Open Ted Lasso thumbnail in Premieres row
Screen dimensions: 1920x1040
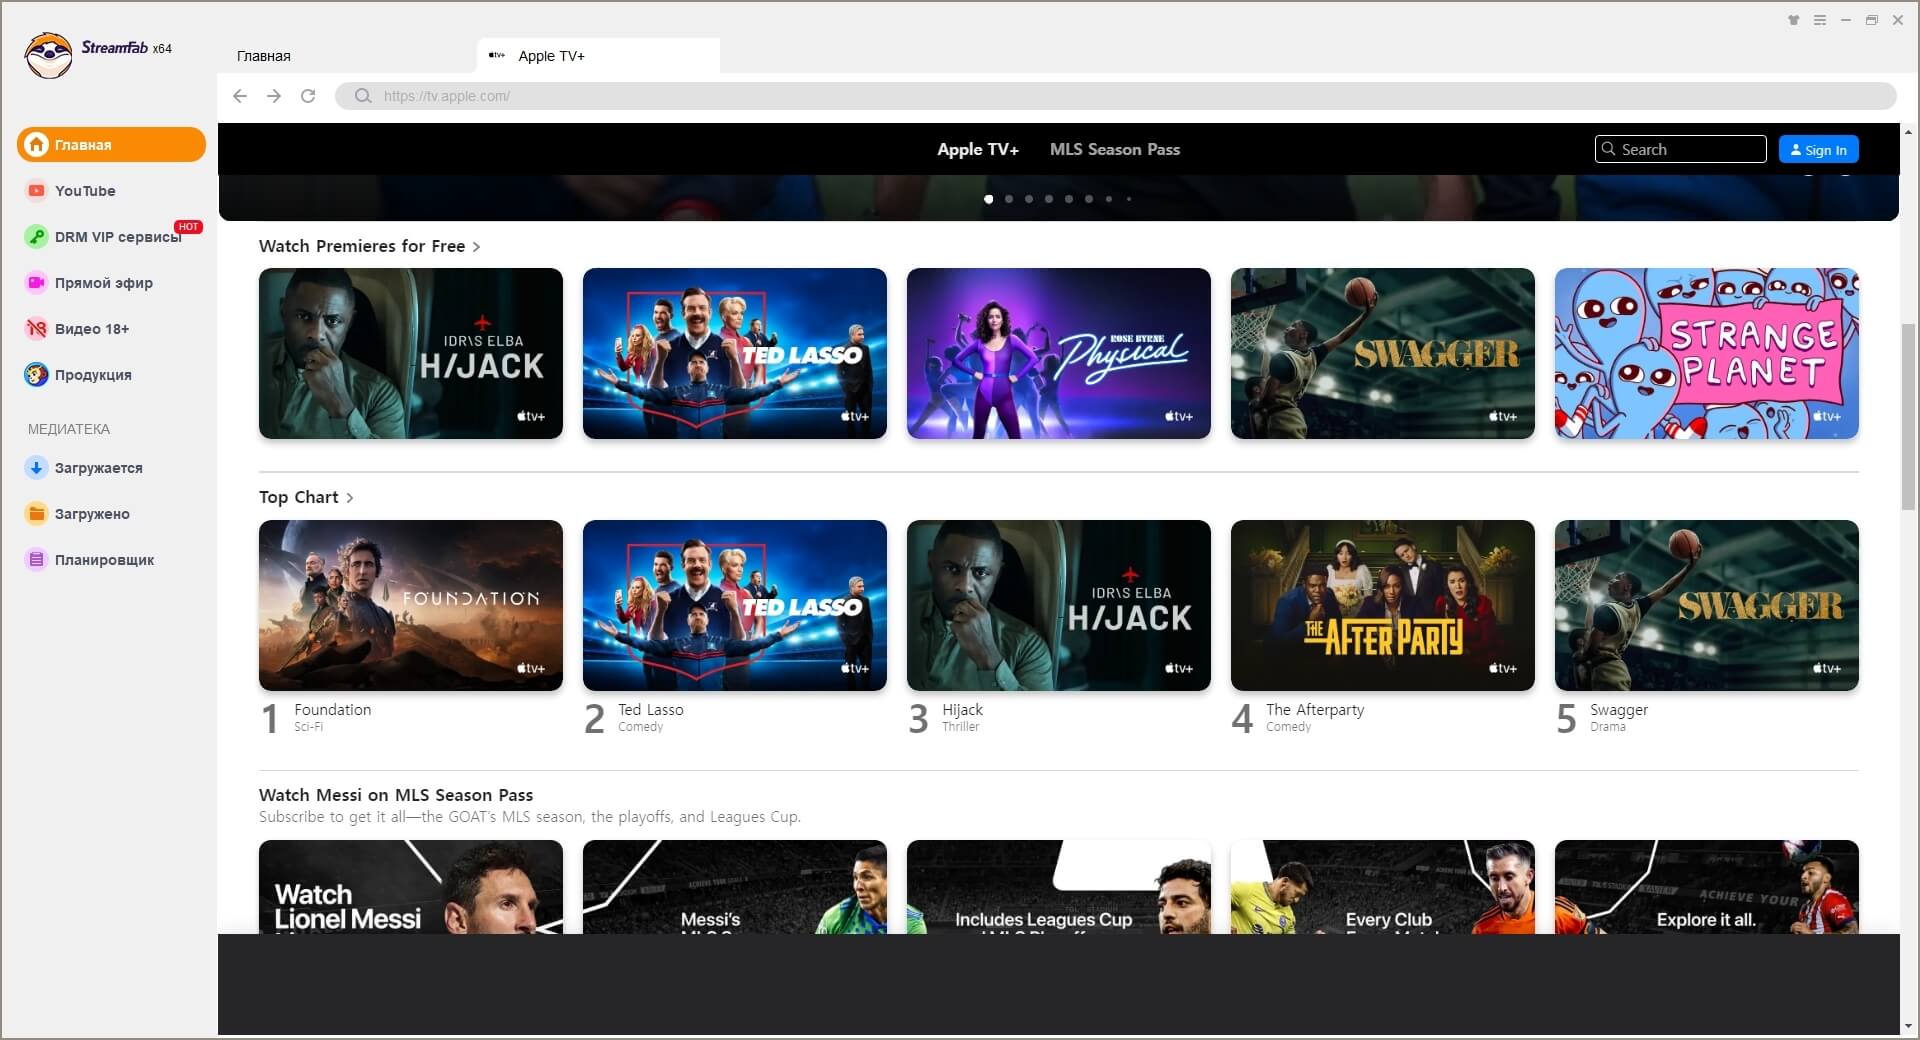click(x=735, y=353)
